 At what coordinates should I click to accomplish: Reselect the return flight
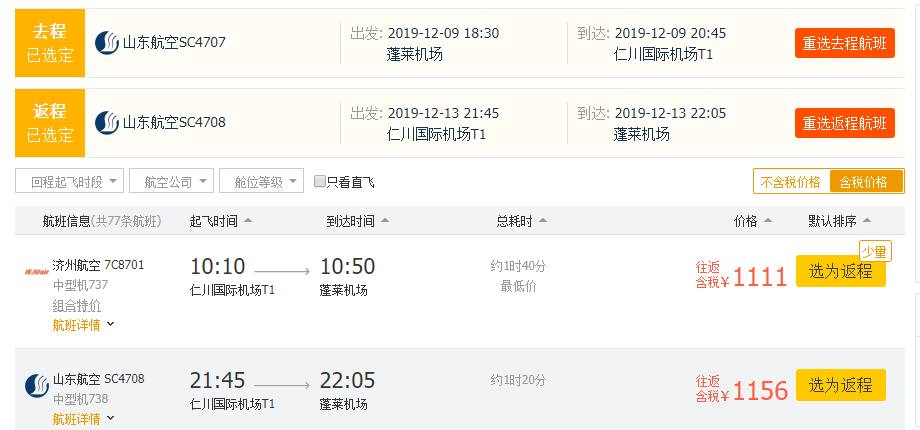click(845, 123)
